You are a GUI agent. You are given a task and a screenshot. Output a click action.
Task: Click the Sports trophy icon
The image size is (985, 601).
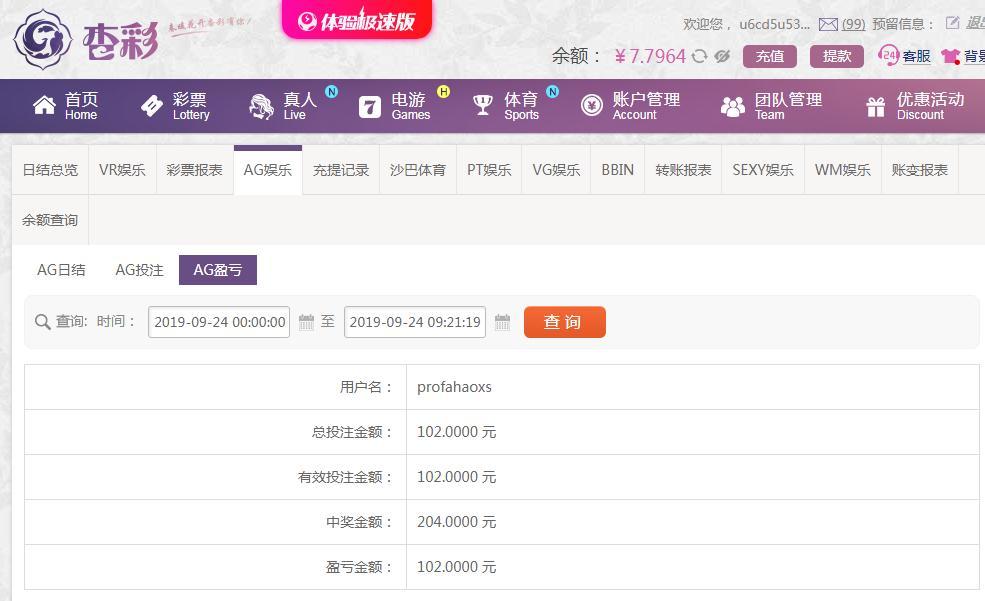[482, 105]
